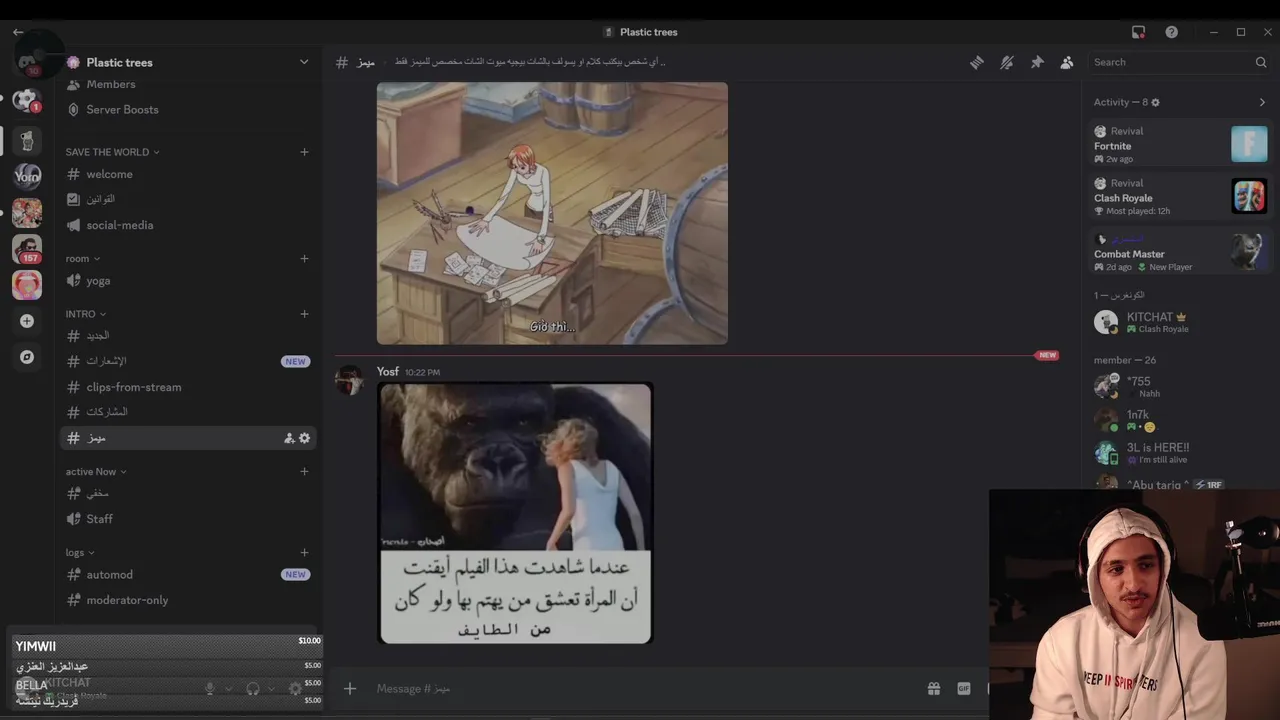The image size is (1280, 720).
Task: Go back with the arrow at top-left
Action: pyautogui.click(x=18, y=32)
